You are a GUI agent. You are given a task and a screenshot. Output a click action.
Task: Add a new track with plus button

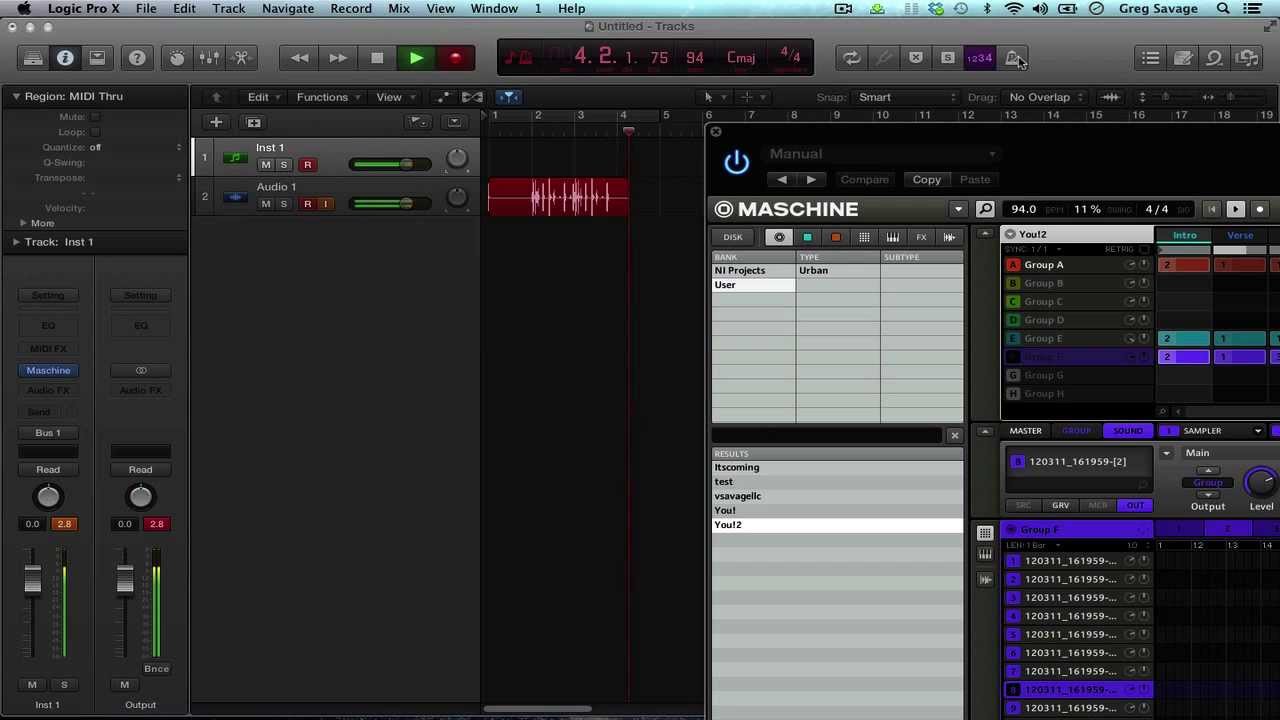point(216,122)
